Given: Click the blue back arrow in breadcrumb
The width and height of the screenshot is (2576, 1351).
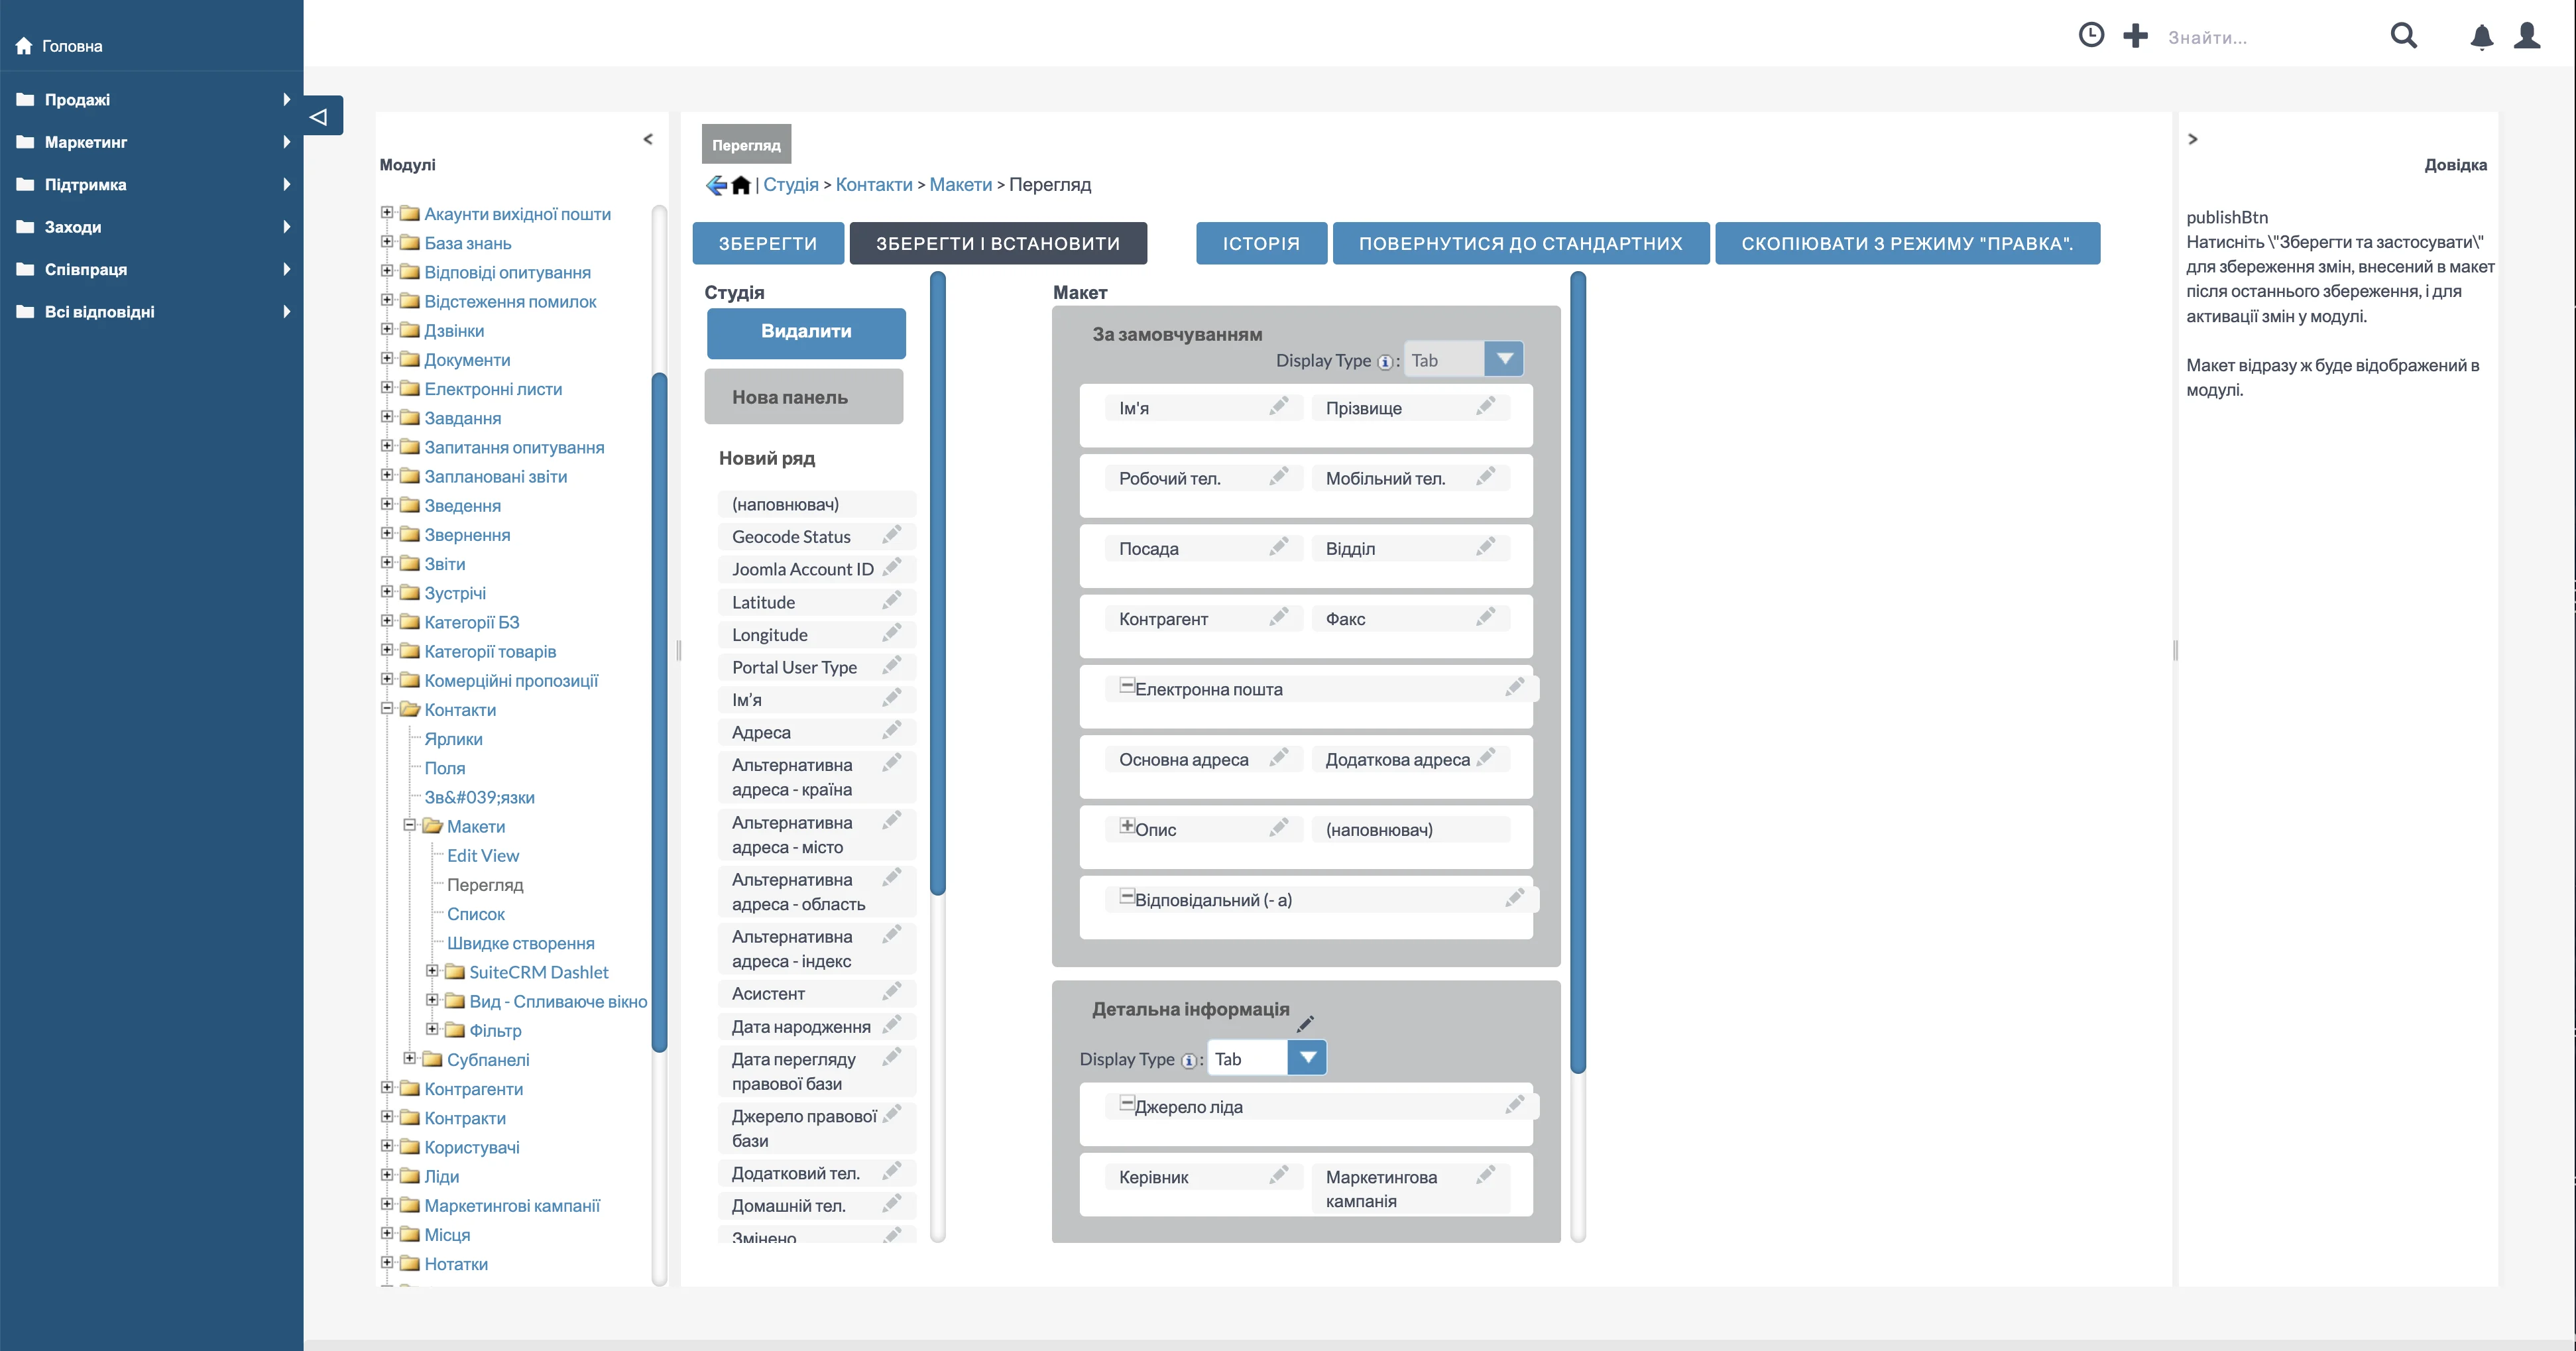Looking at the screenshot, I should point(716,185).
